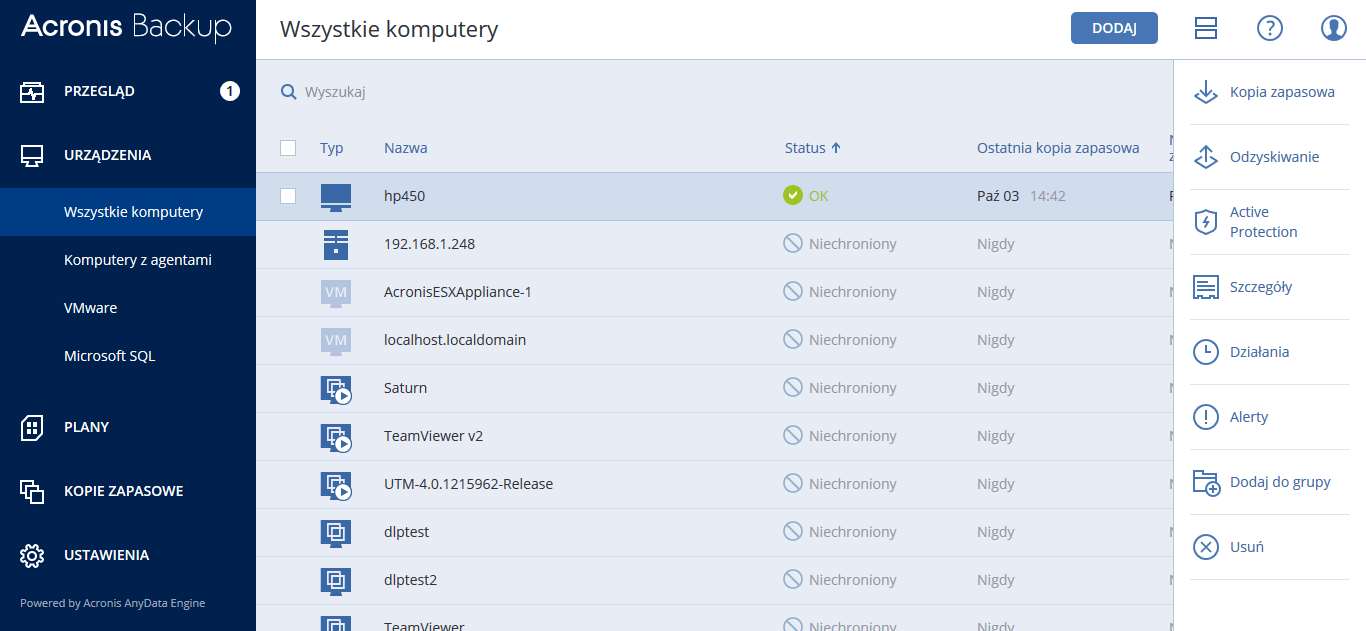Click the Active Protection shield icon
The width and height of the screenshot is (1366, 631).
point(1206,222)
